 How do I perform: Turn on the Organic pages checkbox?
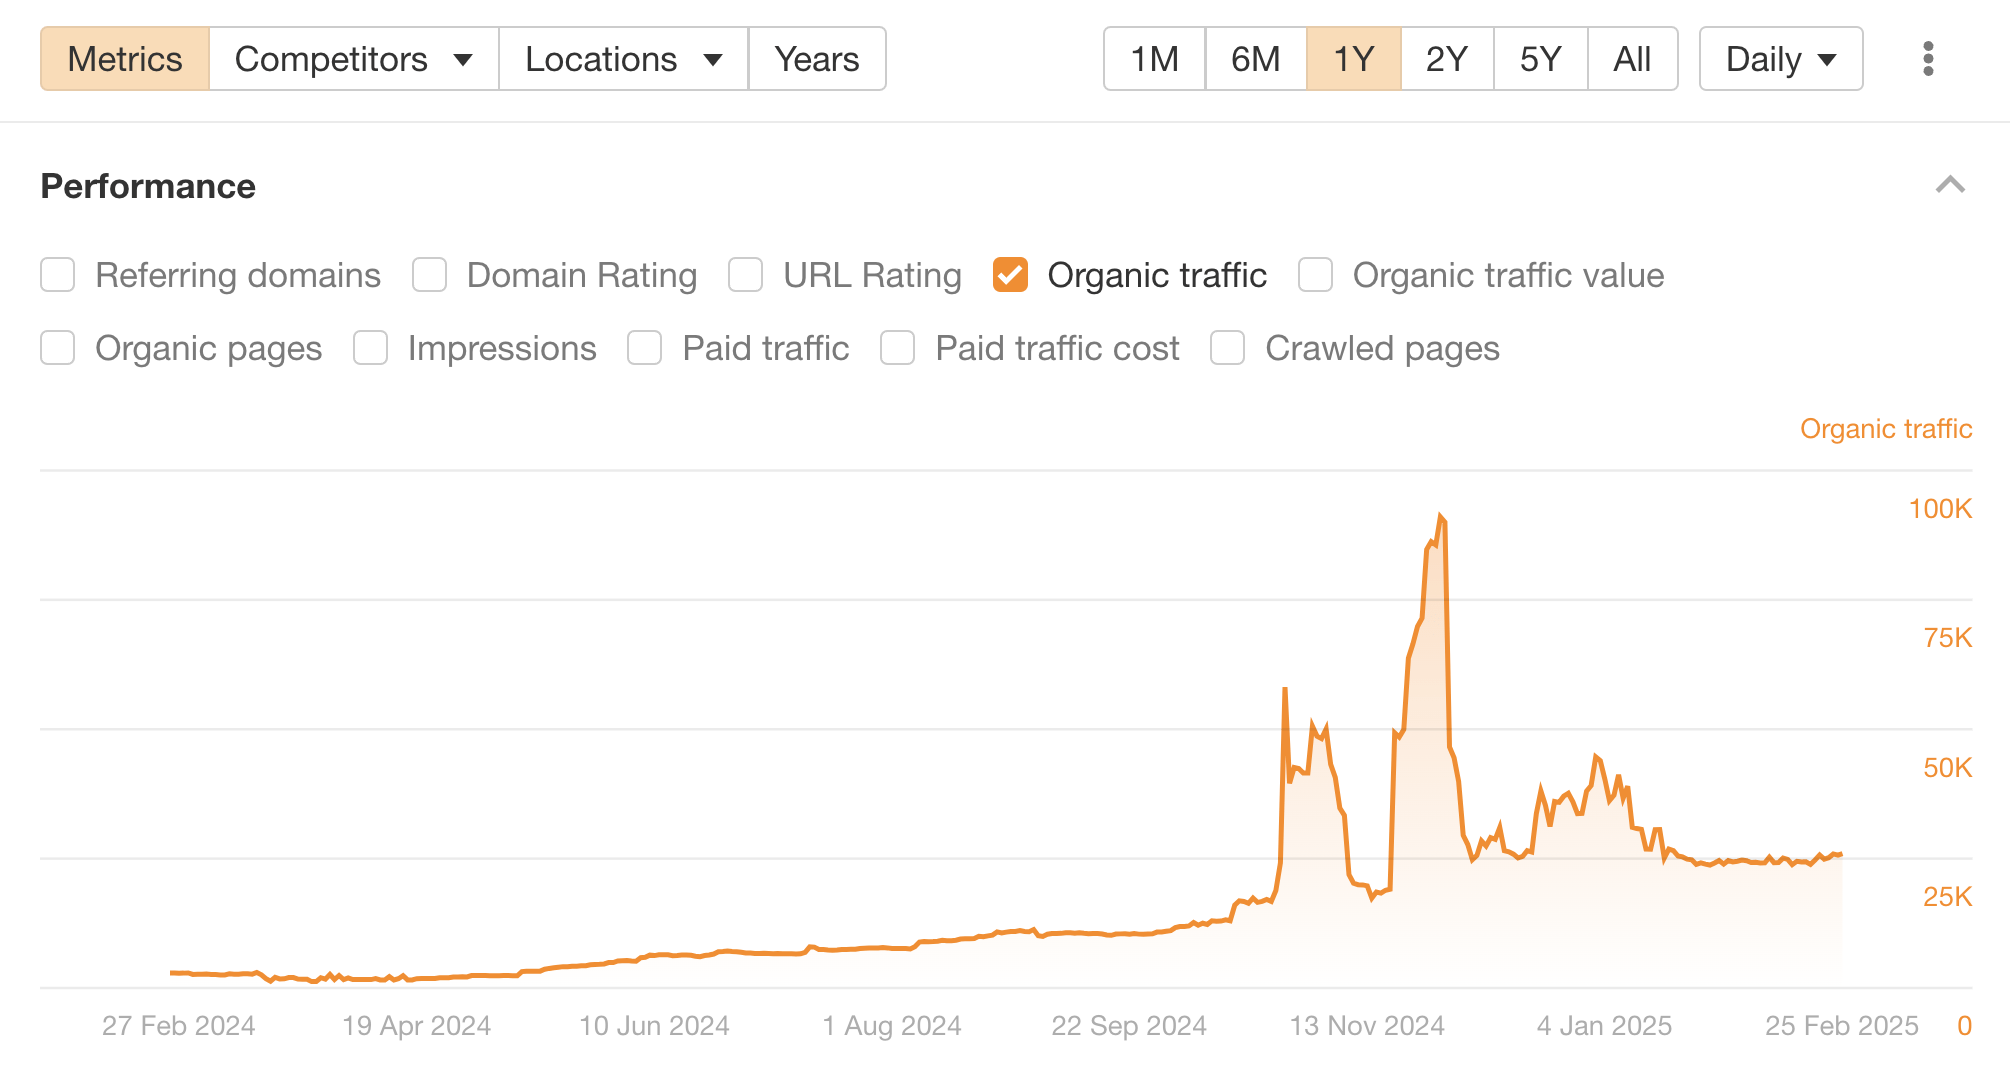(x=58, y=348)
